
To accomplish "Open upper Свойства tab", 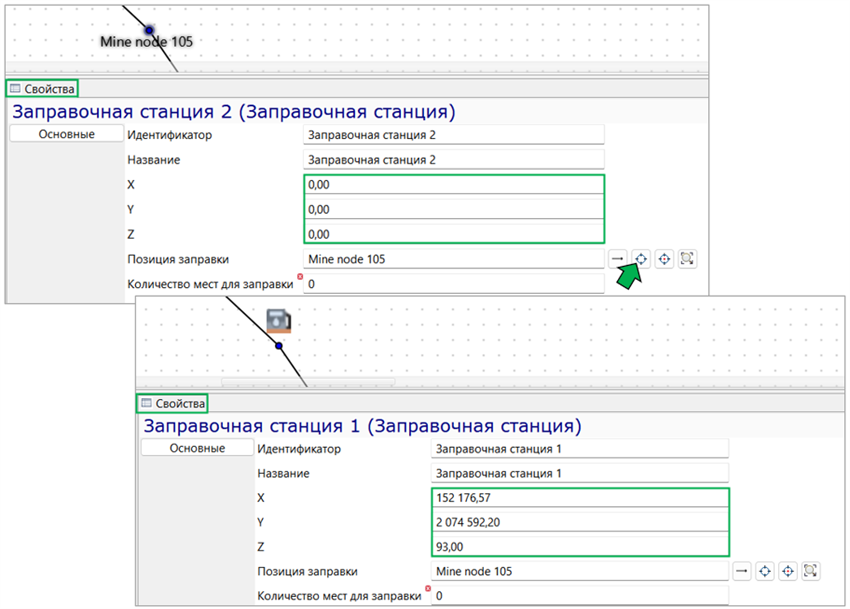I will 42,88.
